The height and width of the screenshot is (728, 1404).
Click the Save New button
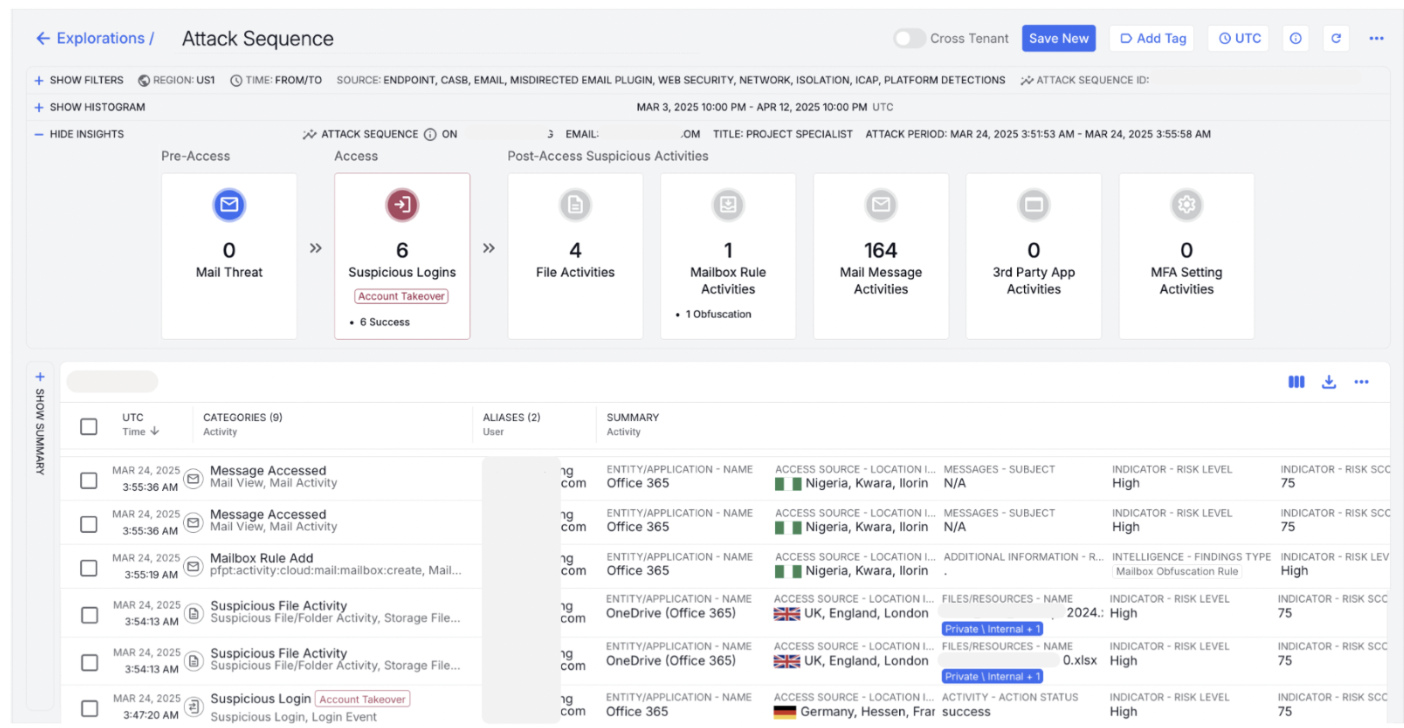click(x=1058, y=38)
